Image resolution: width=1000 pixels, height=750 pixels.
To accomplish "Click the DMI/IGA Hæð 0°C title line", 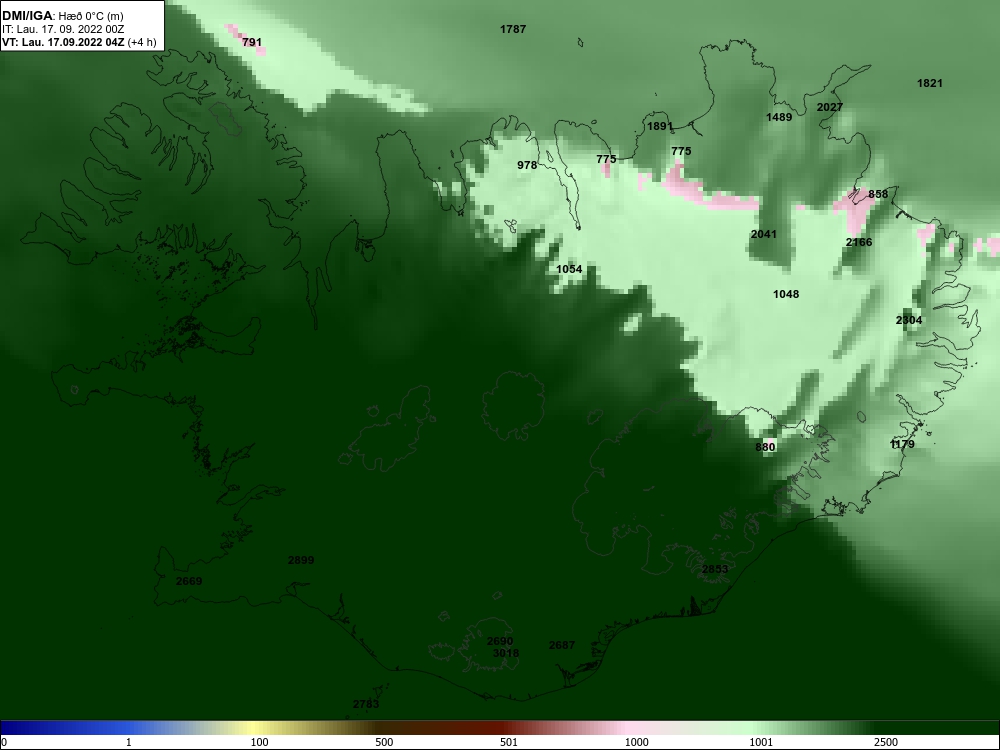I will tap(62, 16).
